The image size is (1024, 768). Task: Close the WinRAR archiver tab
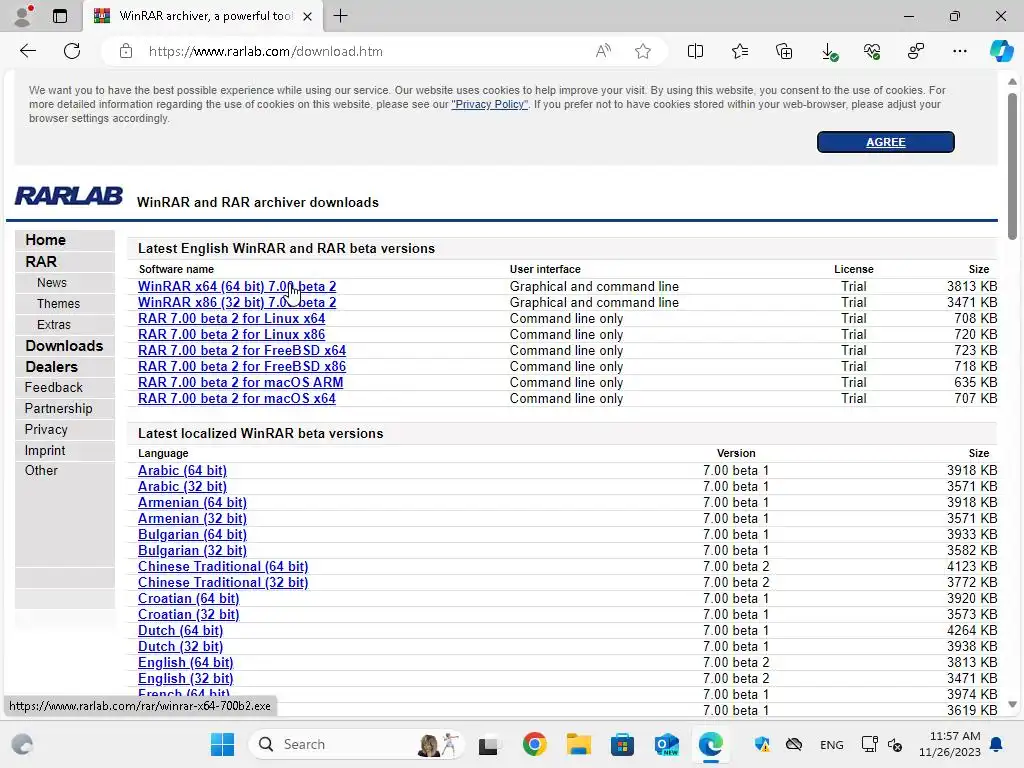308,16
